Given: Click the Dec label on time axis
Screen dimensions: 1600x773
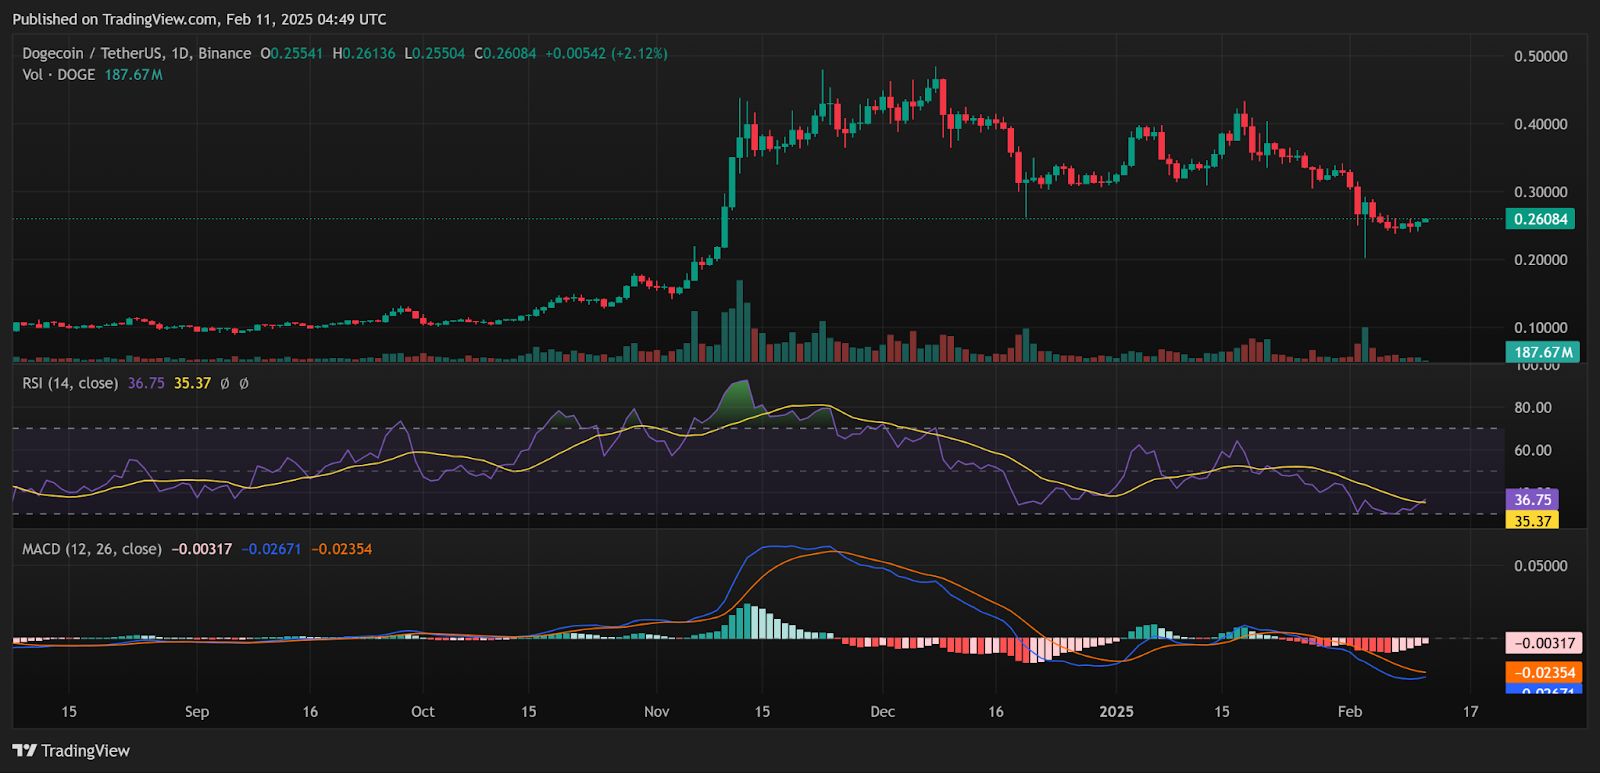Looking at the screenshot, I should click(883, 712).
